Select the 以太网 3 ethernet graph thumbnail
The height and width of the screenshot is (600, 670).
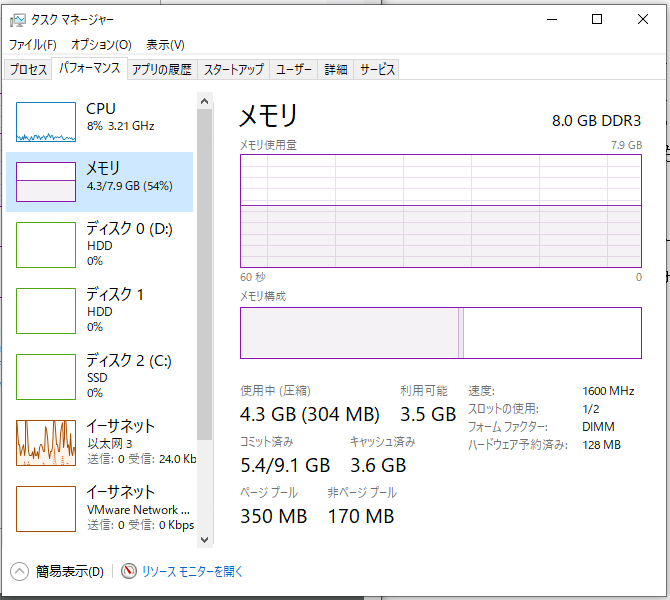point(46,443)
